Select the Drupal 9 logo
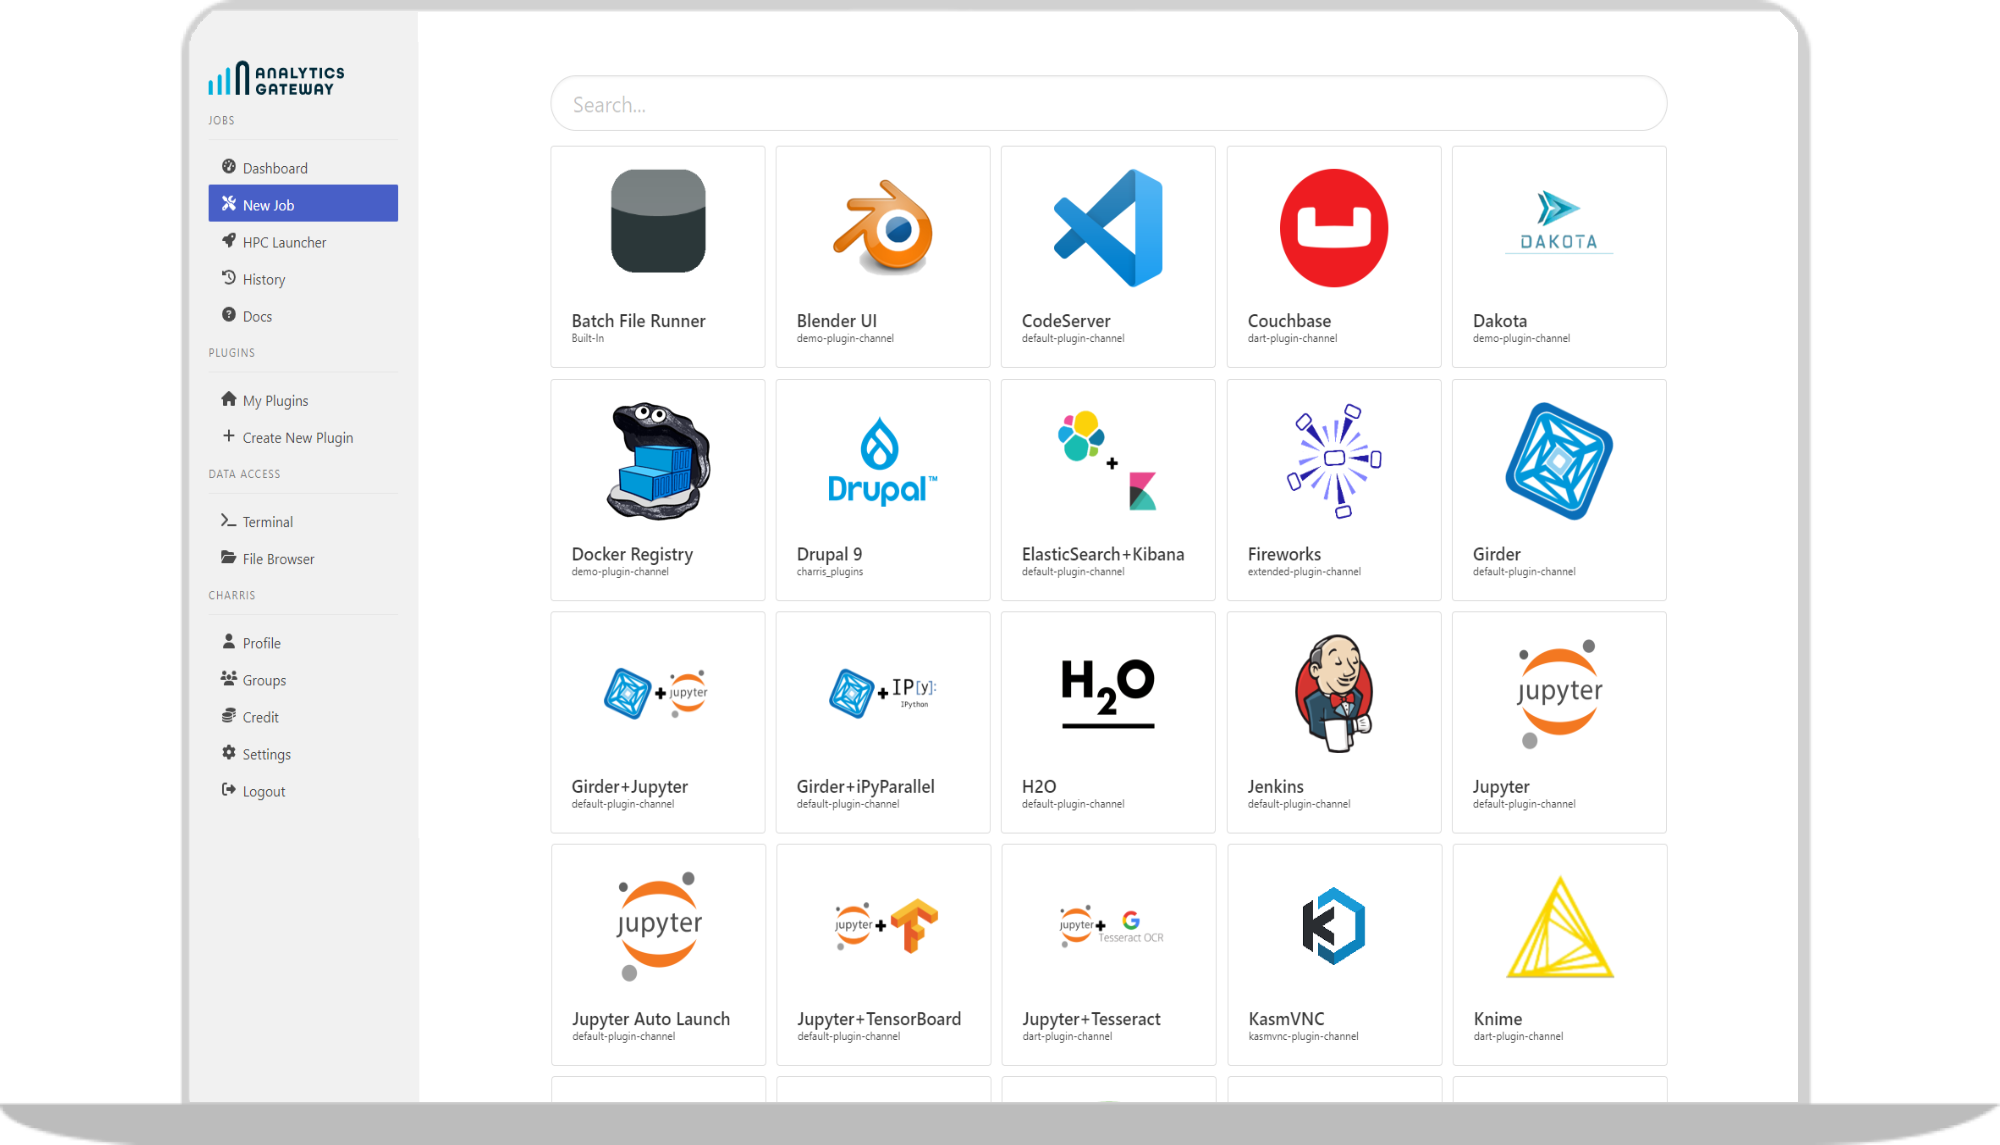This screenshot has width=2000, height=1145. point(883,461)
